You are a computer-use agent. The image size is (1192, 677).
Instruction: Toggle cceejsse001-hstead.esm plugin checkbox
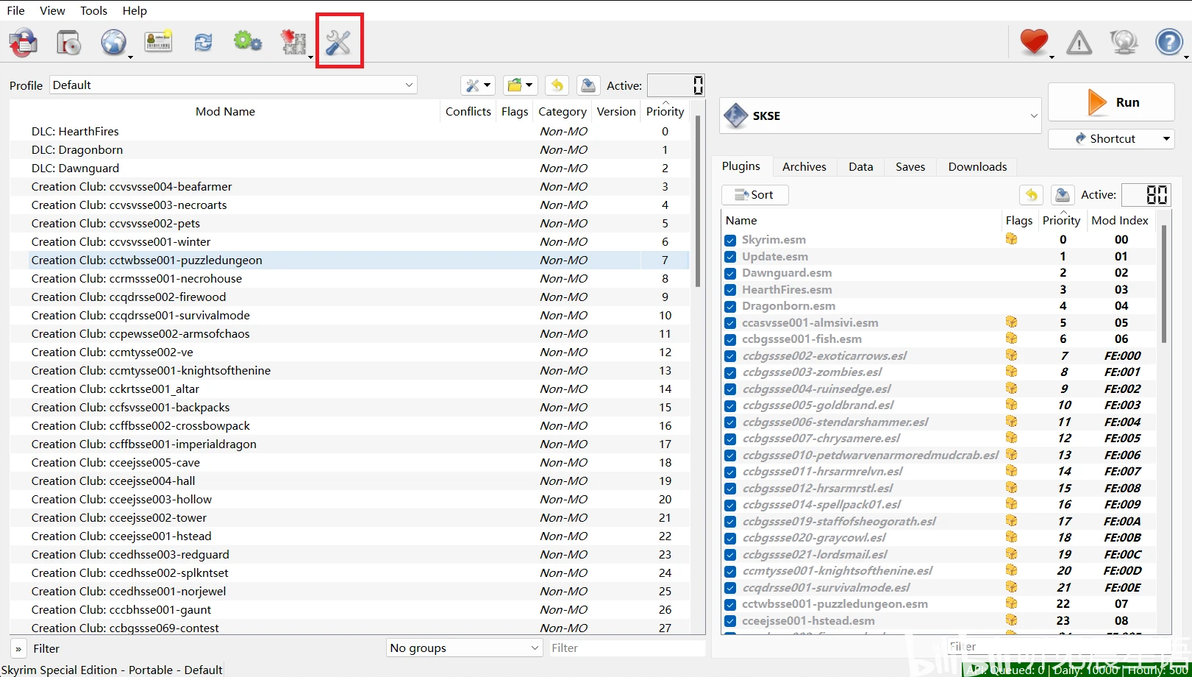click(x=731, y=622)
